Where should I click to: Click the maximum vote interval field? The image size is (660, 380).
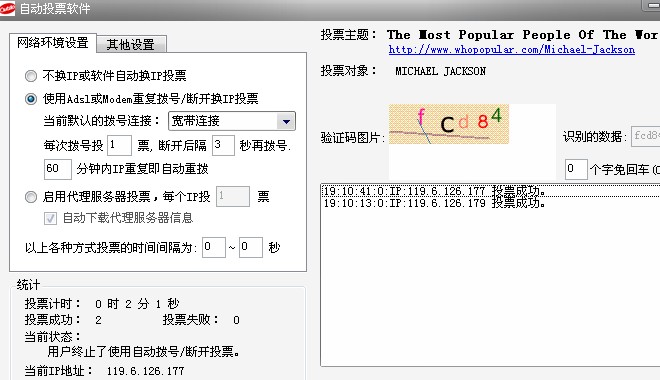coord(250,247)
